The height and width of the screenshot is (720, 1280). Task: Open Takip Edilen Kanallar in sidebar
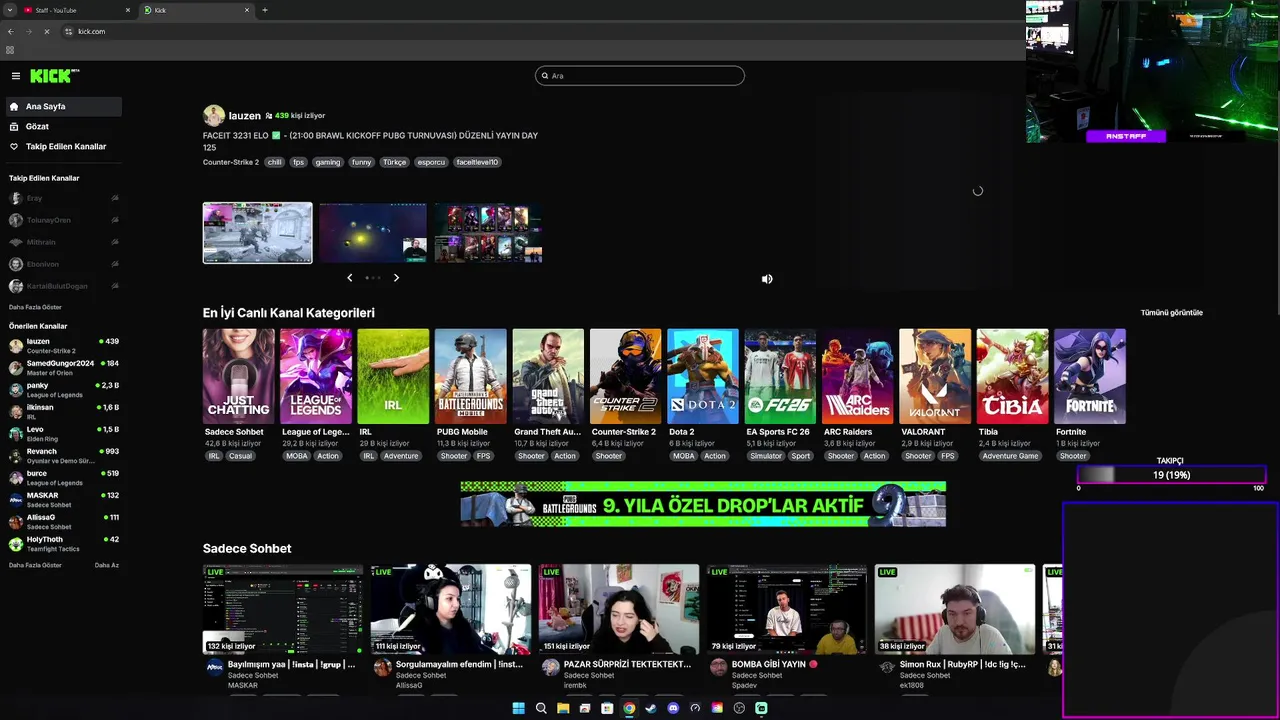[63, 146]
